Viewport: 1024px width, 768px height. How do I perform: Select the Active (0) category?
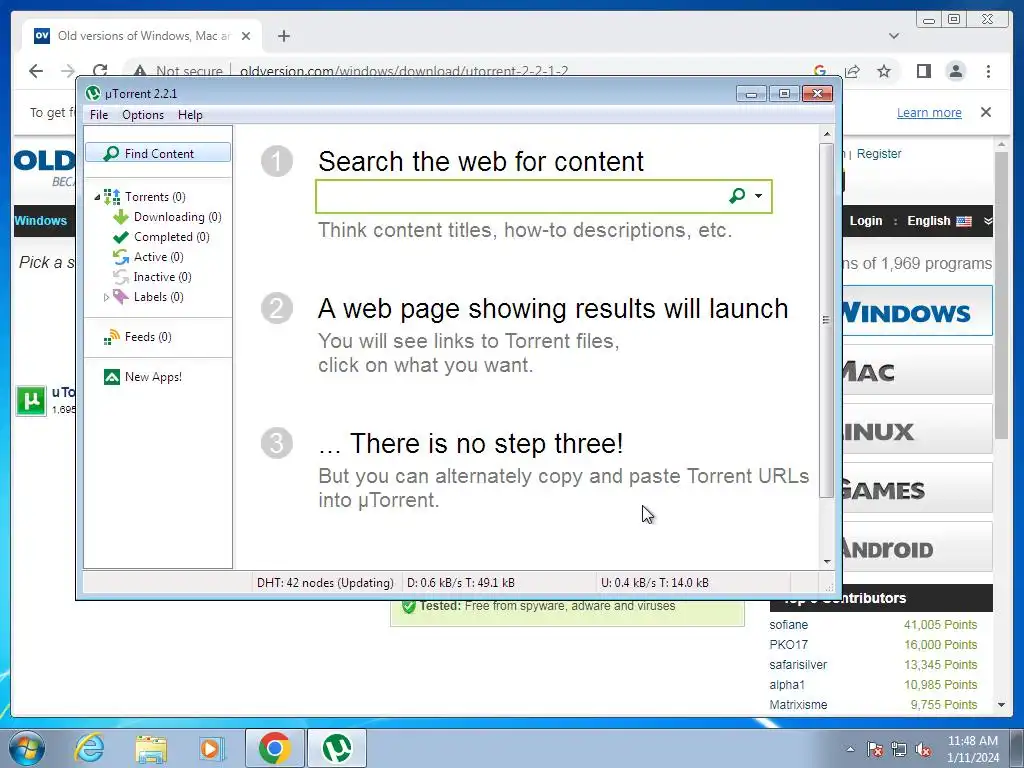click(158, 257)
